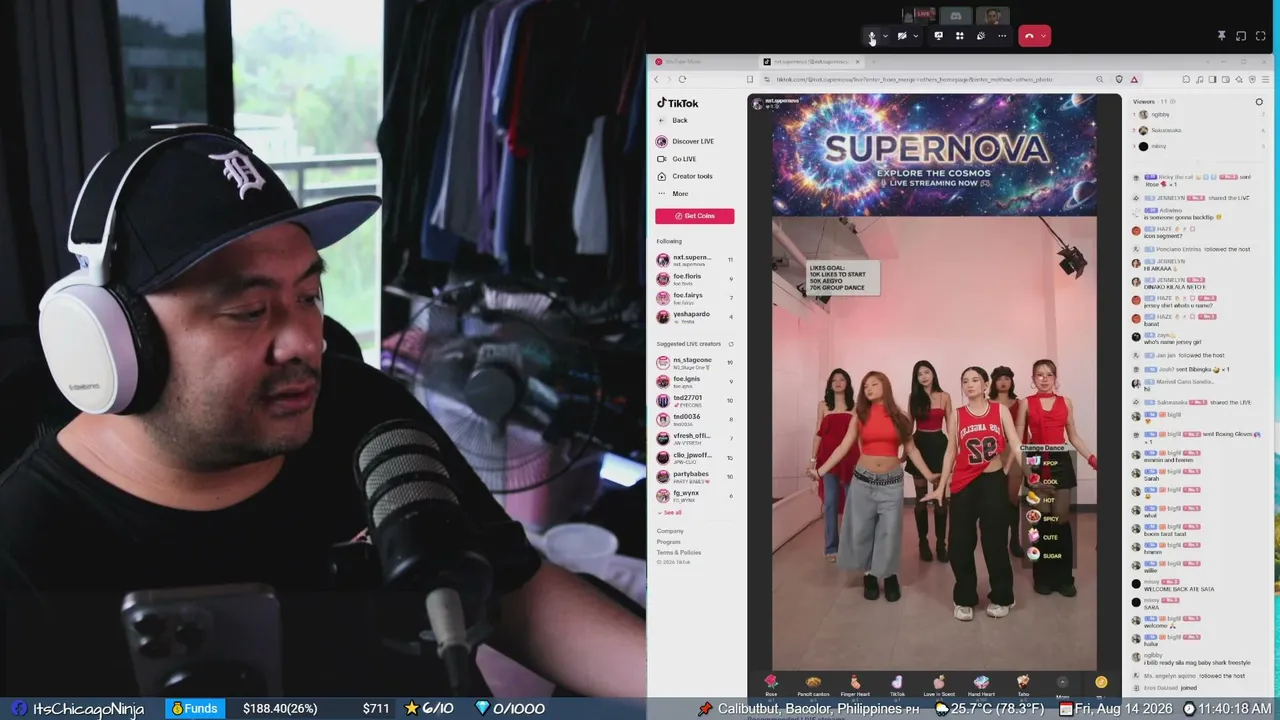The width and height of the screenshot is (1280, 720).
Task: Open the Brave Shields lion icon
Action: [x=1119, y=79]
